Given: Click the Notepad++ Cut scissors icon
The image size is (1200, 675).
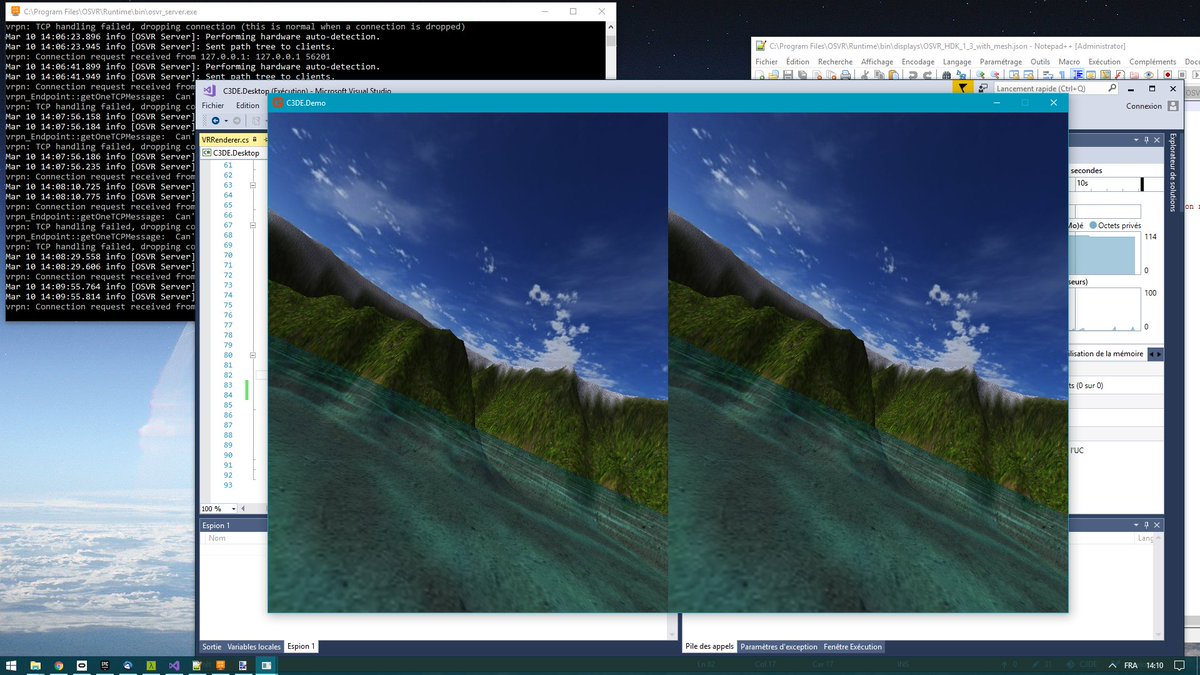Looking at the screenshot, I should [x=865, y=75].
